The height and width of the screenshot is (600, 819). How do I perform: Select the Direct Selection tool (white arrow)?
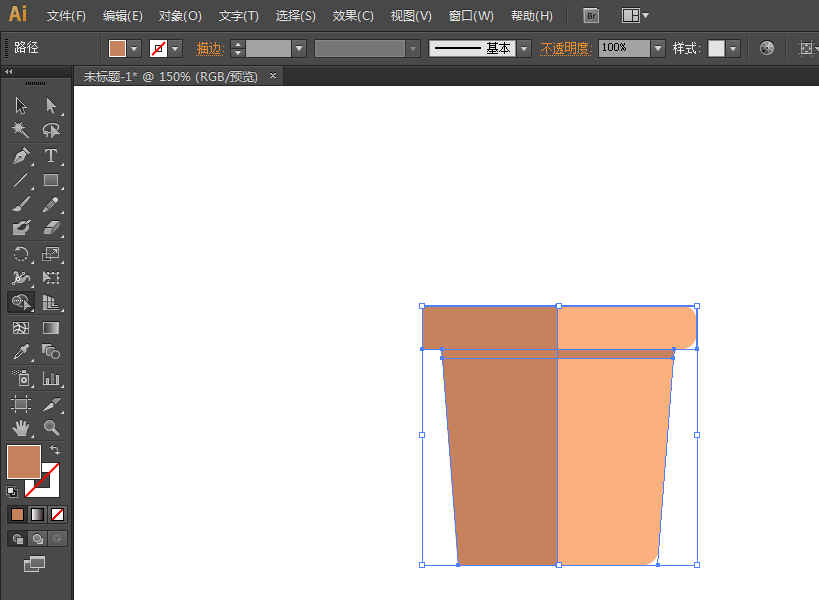tap(51, 105)
